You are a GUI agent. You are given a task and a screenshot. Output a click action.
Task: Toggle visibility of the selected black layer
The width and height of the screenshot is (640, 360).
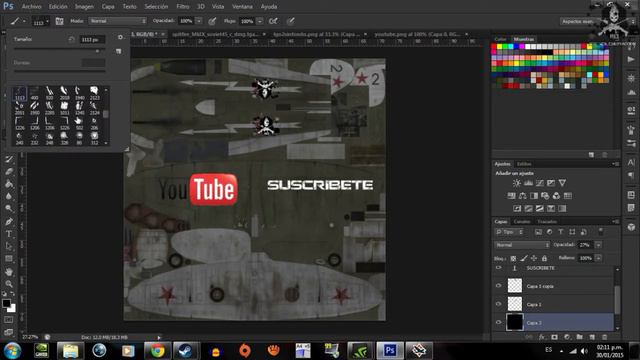coord(499,322)
